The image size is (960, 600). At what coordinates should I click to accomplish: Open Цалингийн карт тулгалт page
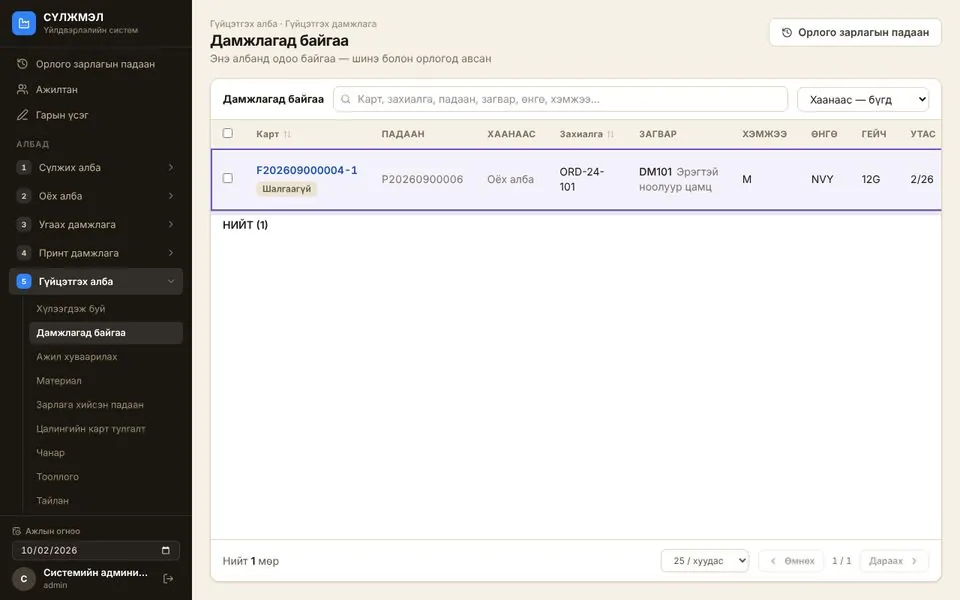pos(106,429)
